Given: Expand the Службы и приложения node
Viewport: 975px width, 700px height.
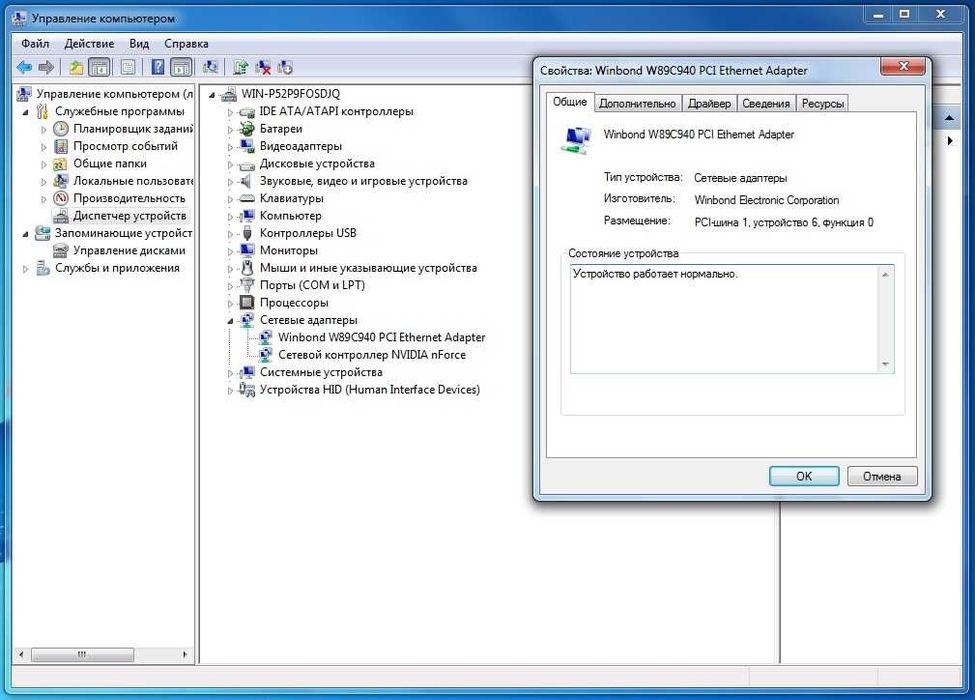Looking at the screenshot, I should [25, 269].
